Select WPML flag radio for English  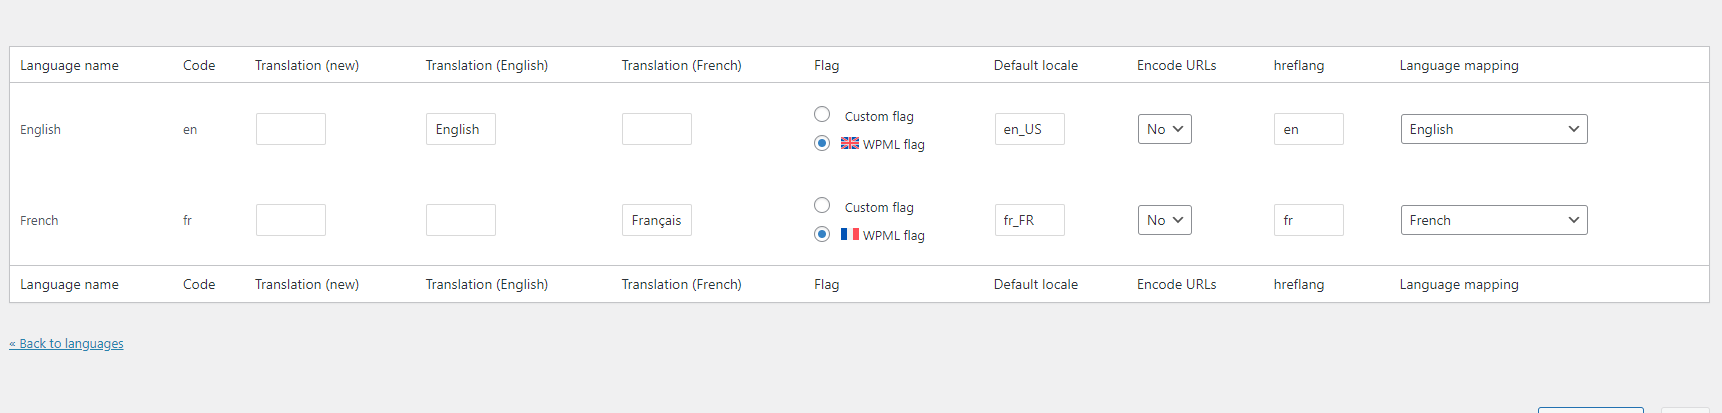coord(822,143)
